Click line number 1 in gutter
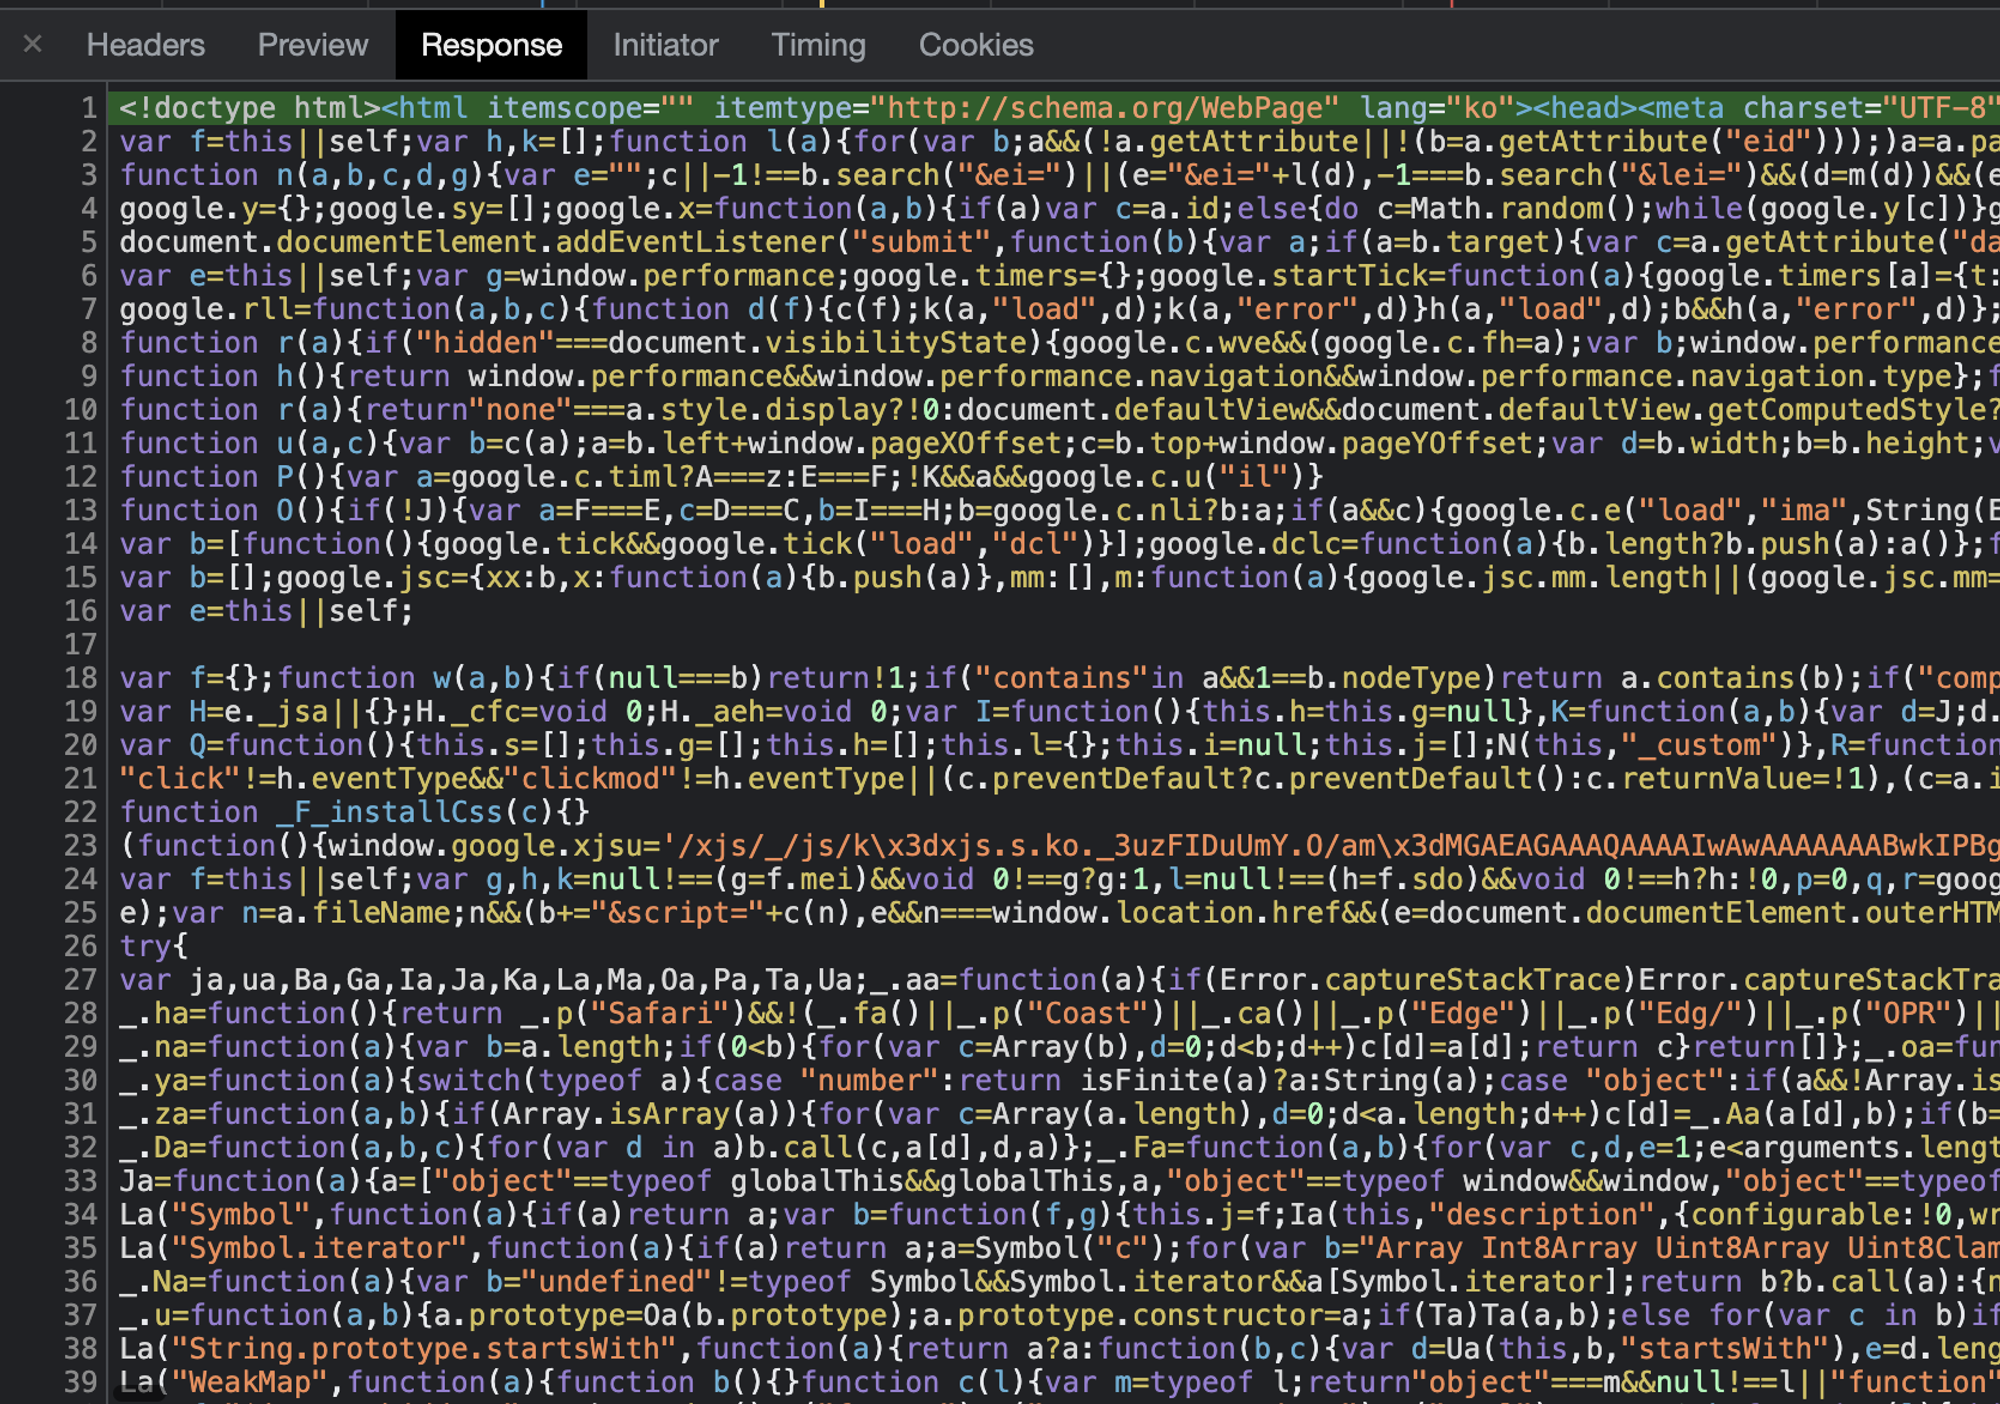2000x1404 pixels. pos(89,108)
